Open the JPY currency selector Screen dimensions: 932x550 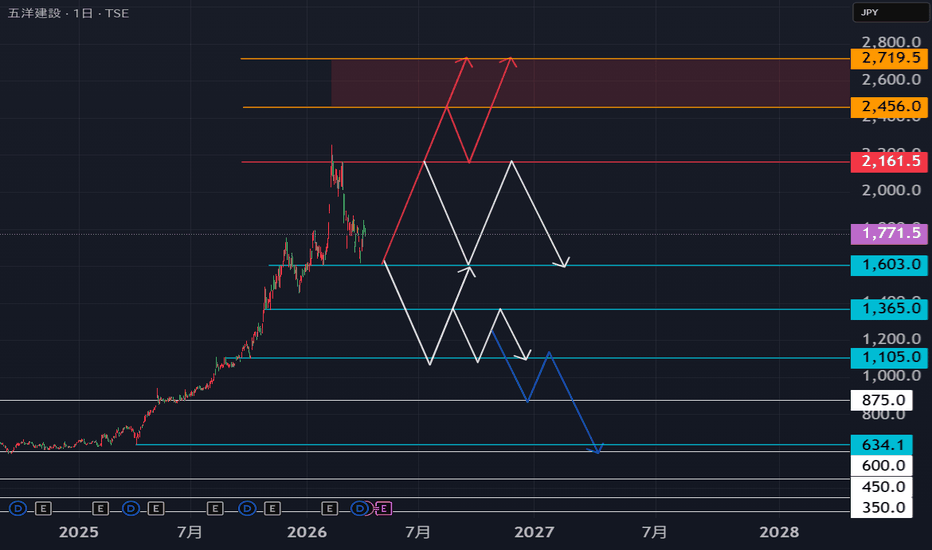pos(890,12)
